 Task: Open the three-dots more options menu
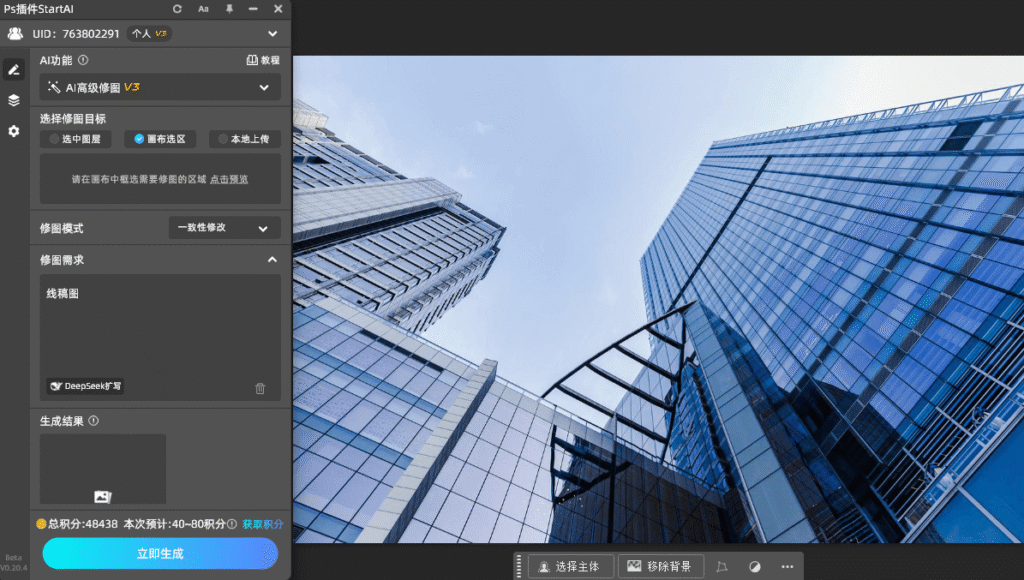[787, 567]
